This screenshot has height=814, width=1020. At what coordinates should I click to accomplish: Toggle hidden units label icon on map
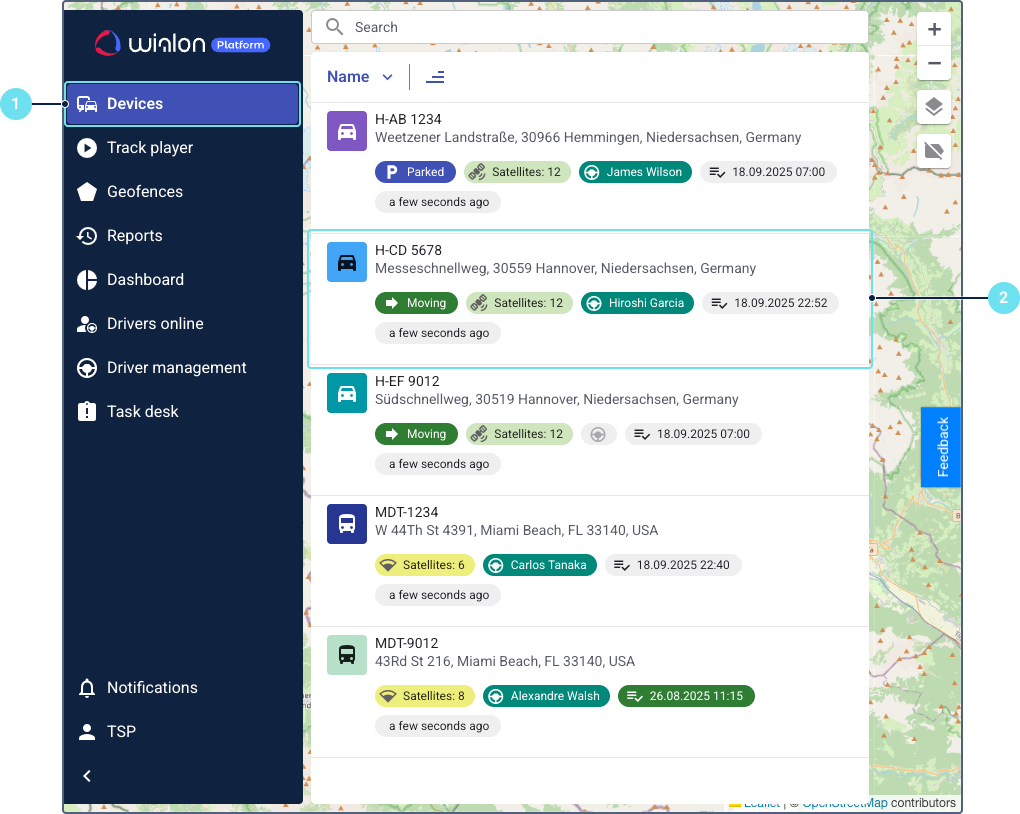coord(934,151)
